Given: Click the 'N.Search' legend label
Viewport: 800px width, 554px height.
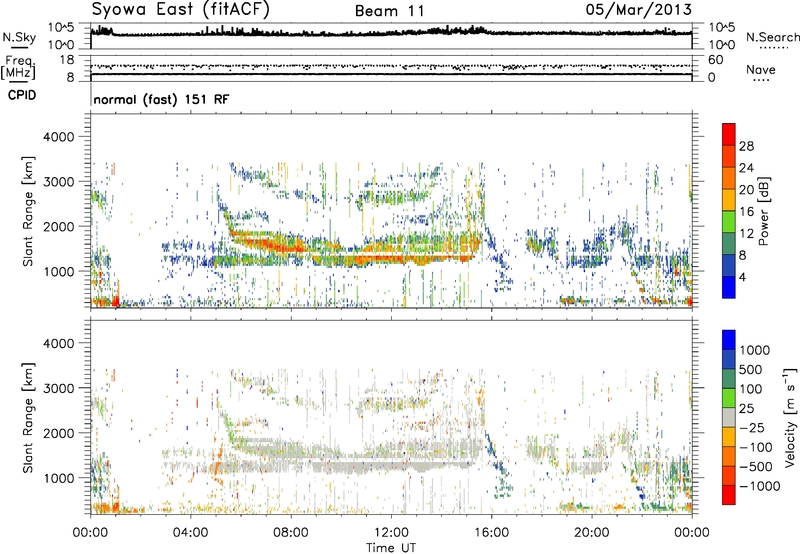Looking at the screenshot, I should click(x=772, y=37).
